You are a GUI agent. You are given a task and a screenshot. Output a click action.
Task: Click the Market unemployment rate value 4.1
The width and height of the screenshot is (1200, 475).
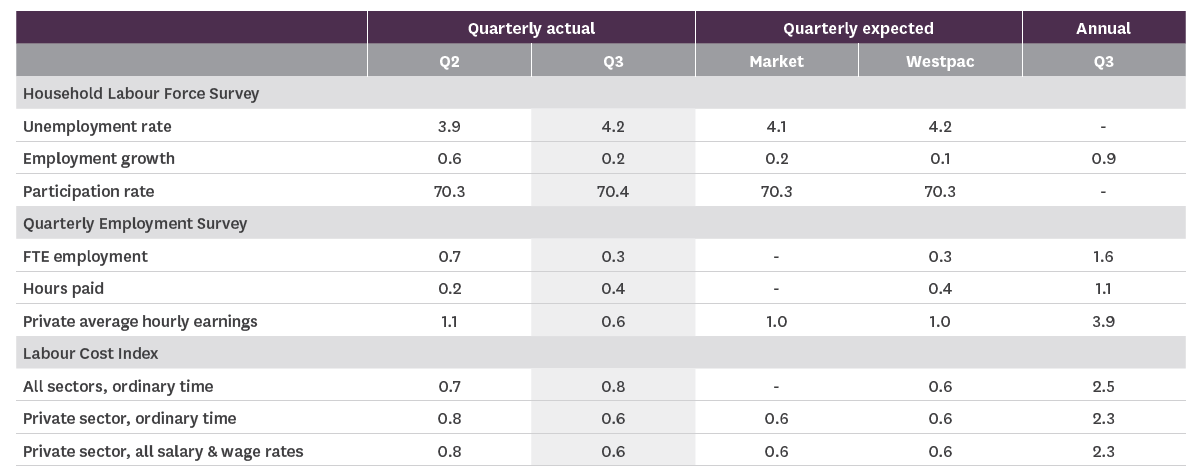(776, 126)
